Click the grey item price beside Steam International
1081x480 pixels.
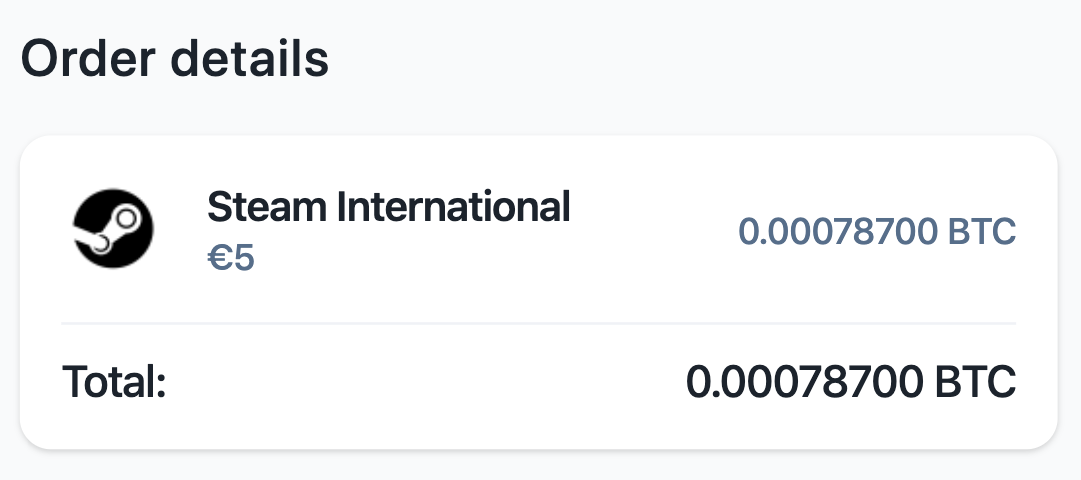876,232
